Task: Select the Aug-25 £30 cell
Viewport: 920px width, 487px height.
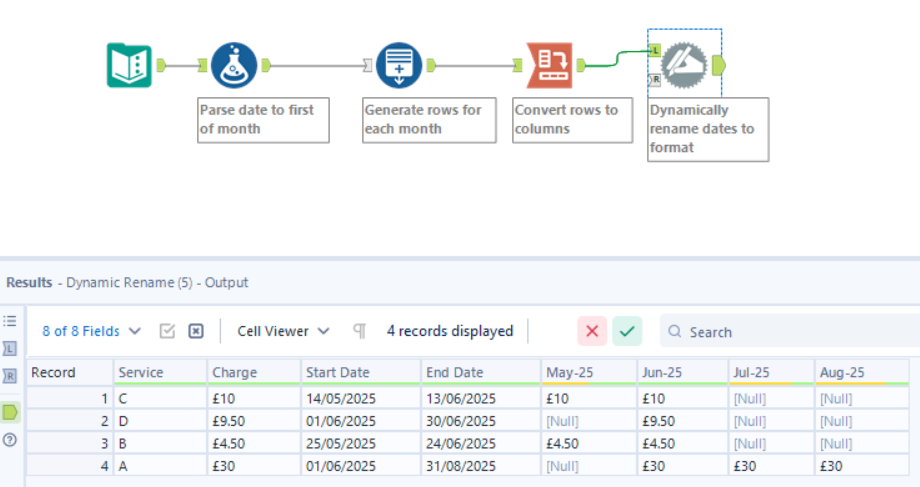Action: point(862,466)
